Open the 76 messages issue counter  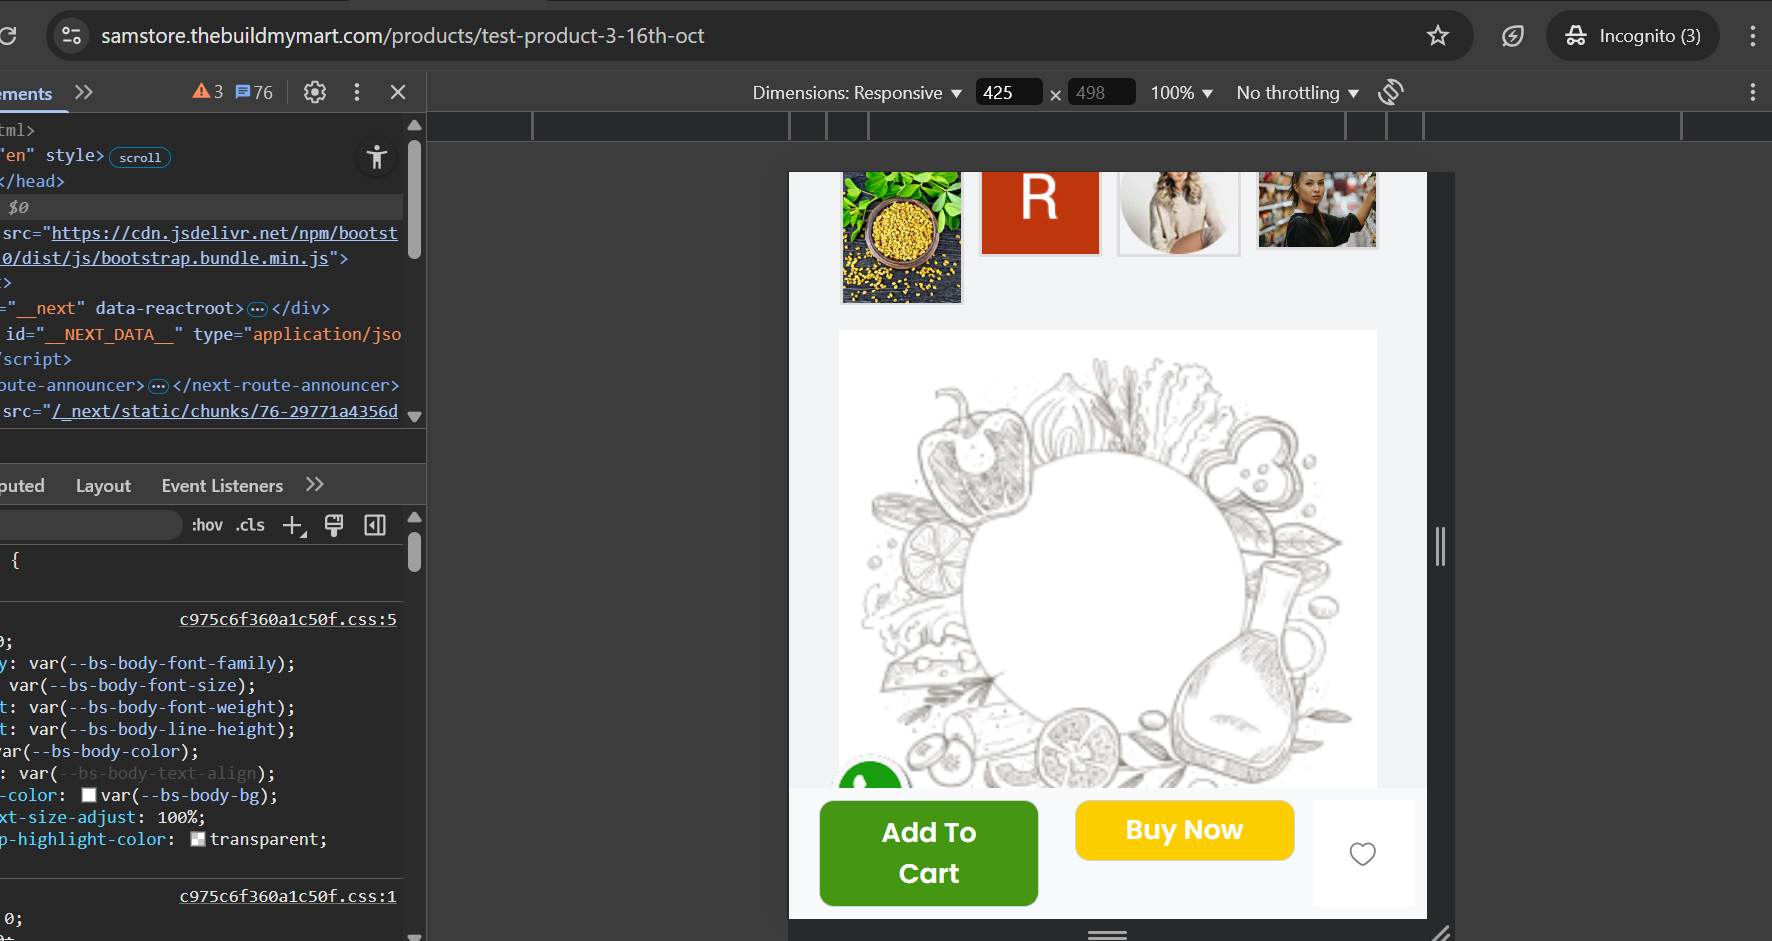click(254, 92)
